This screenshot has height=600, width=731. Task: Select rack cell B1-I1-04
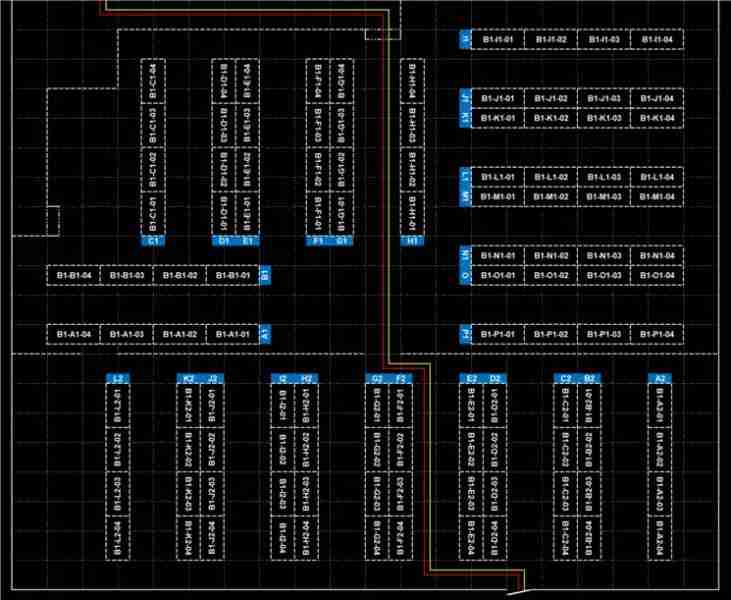pyautogui.click(x=657, y=40)
